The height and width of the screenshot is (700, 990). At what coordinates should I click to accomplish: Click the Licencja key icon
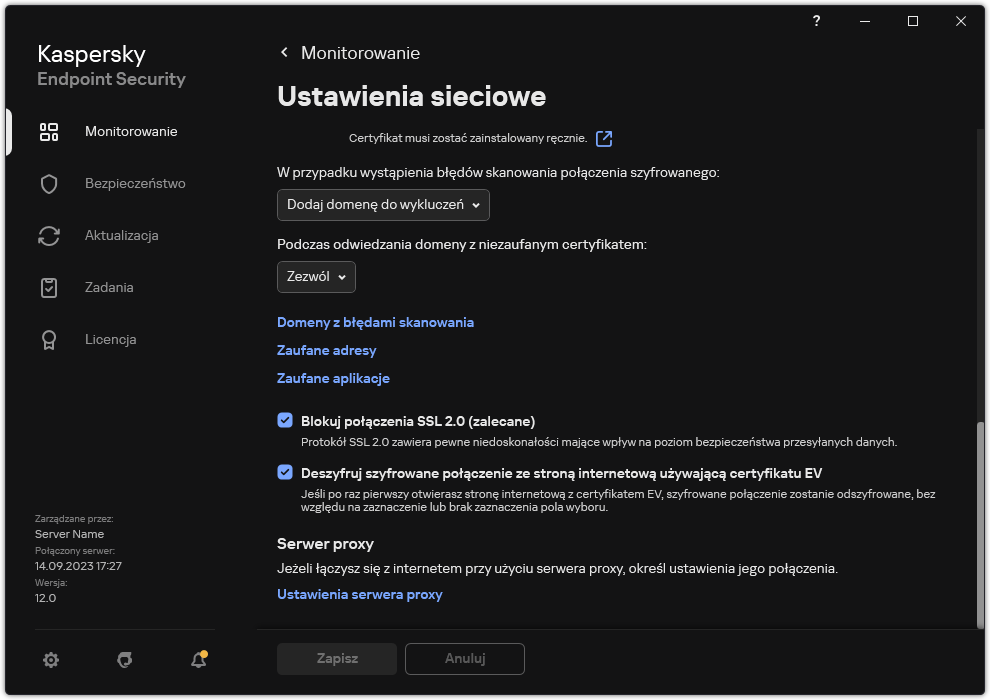pyautogui.click(x=49, y=339)
